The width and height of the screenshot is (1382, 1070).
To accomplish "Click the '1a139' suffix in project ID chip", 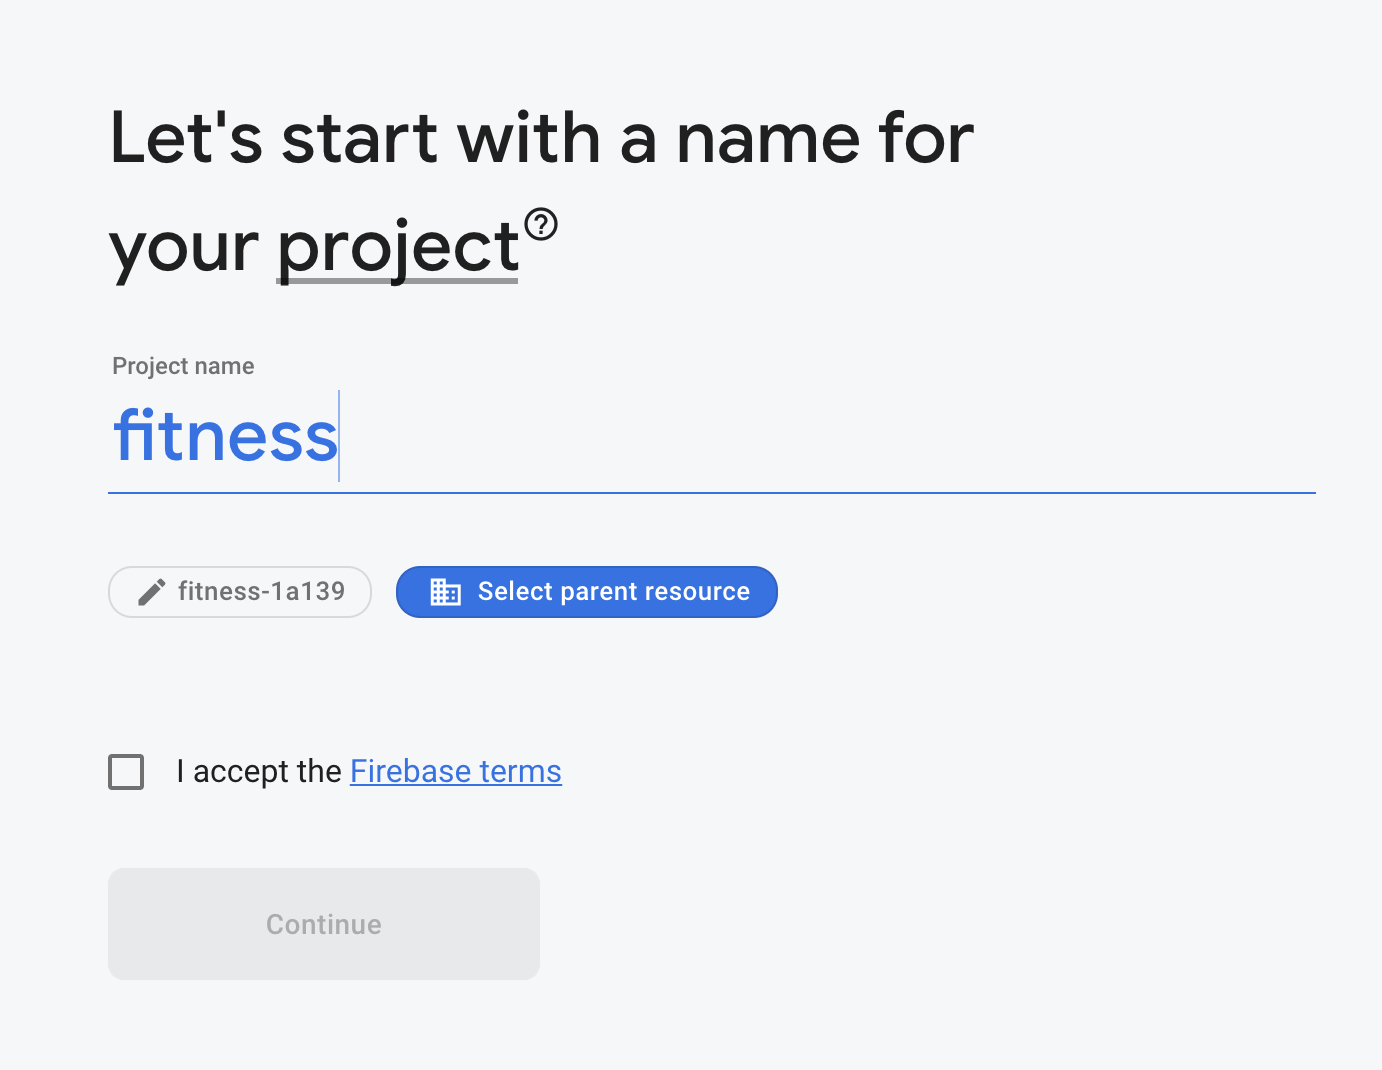I will (x=308, y=592).
